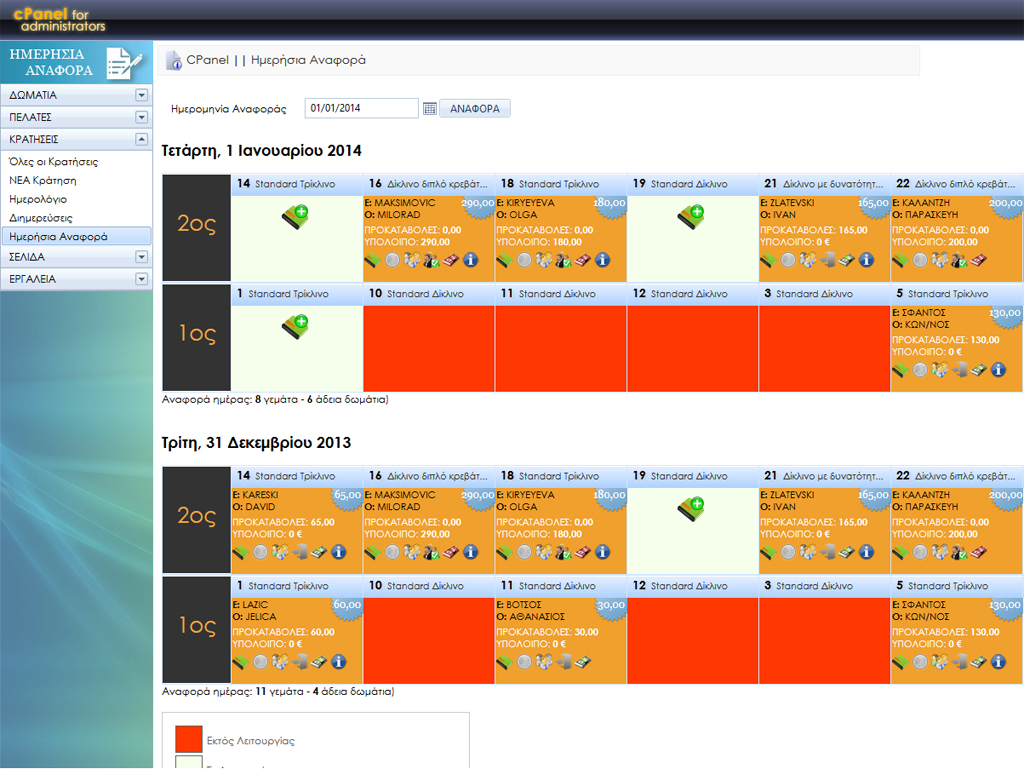Add reservation for room 14 on 1 Ιανουαρίου
Viewport: 1024px width, 769px height.
click(295, 213)
